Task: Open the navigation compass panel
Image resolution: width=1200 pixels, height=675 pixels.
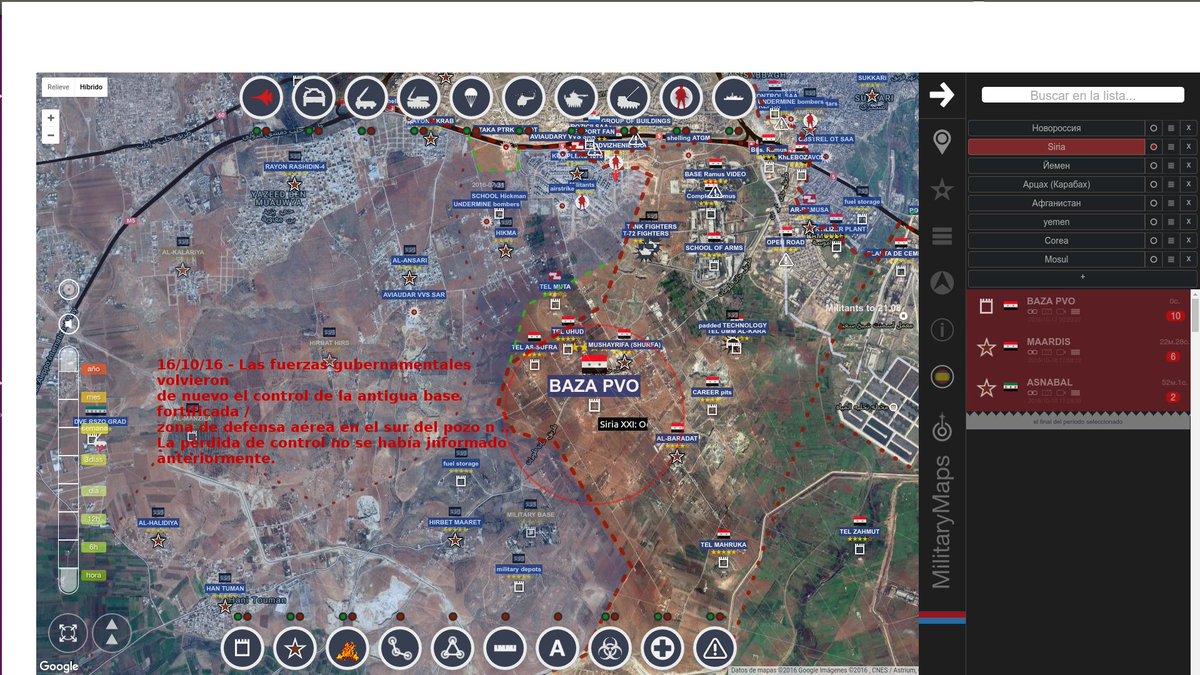Action: [941, 283]
